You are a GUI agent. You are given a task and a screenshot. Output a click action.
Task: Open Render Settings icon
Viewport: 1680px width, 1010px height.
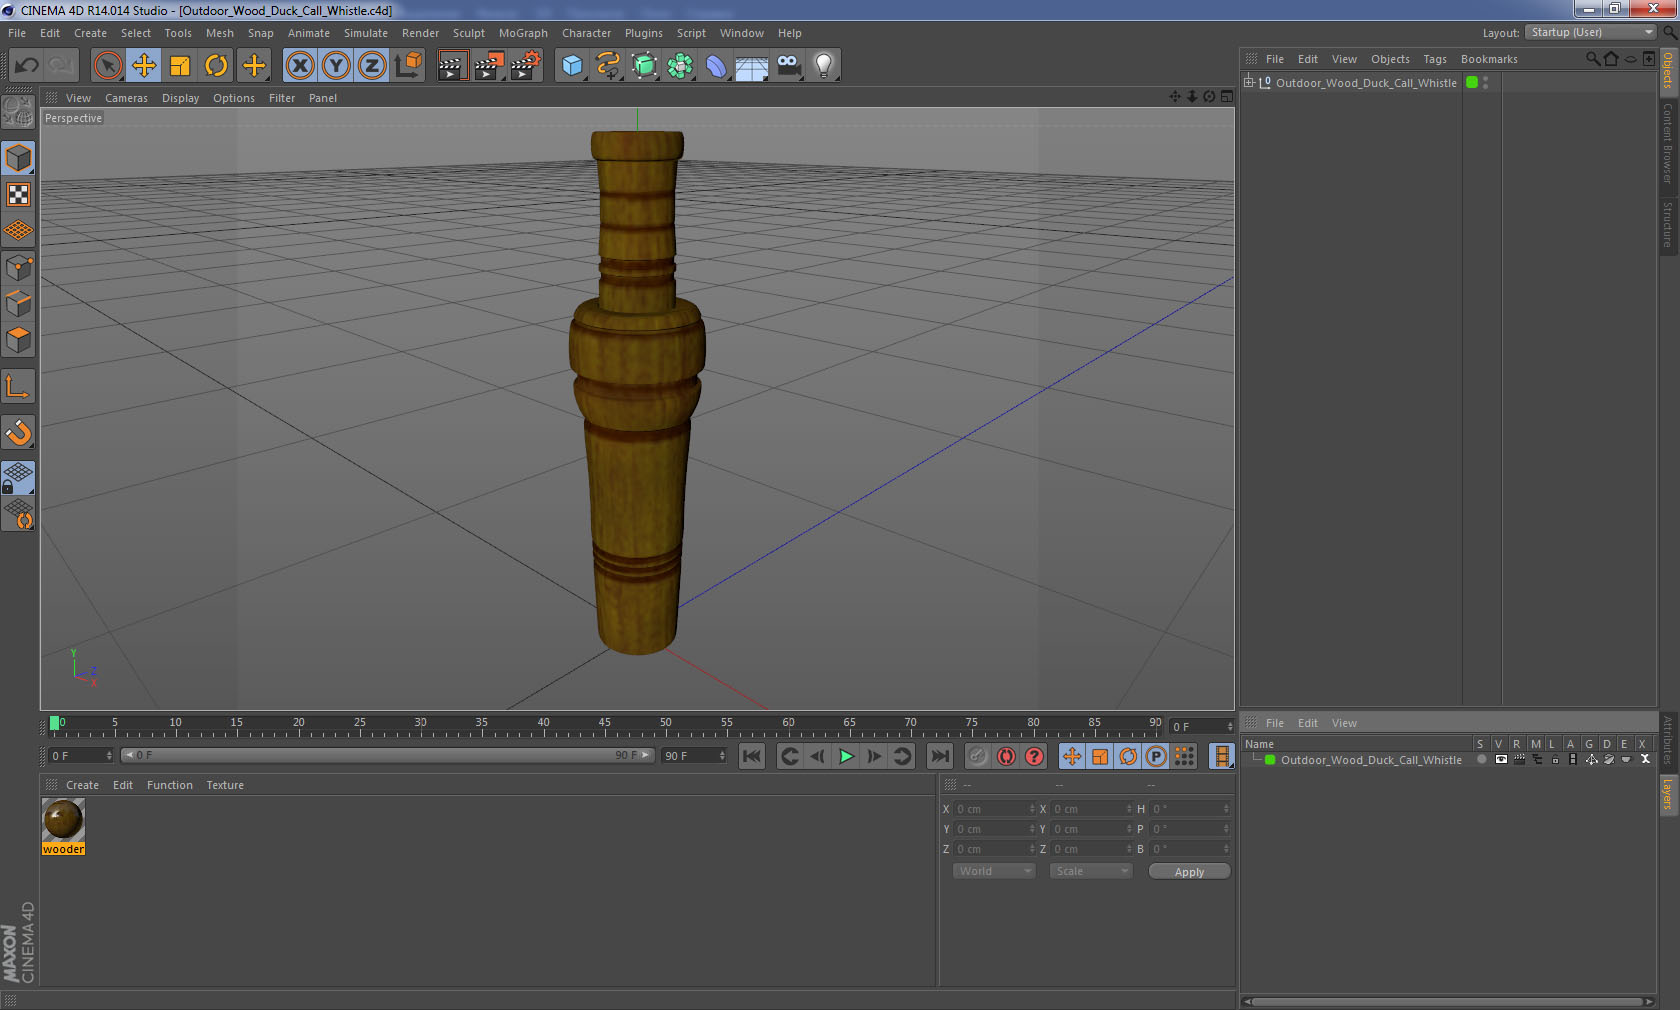point(526,66)
